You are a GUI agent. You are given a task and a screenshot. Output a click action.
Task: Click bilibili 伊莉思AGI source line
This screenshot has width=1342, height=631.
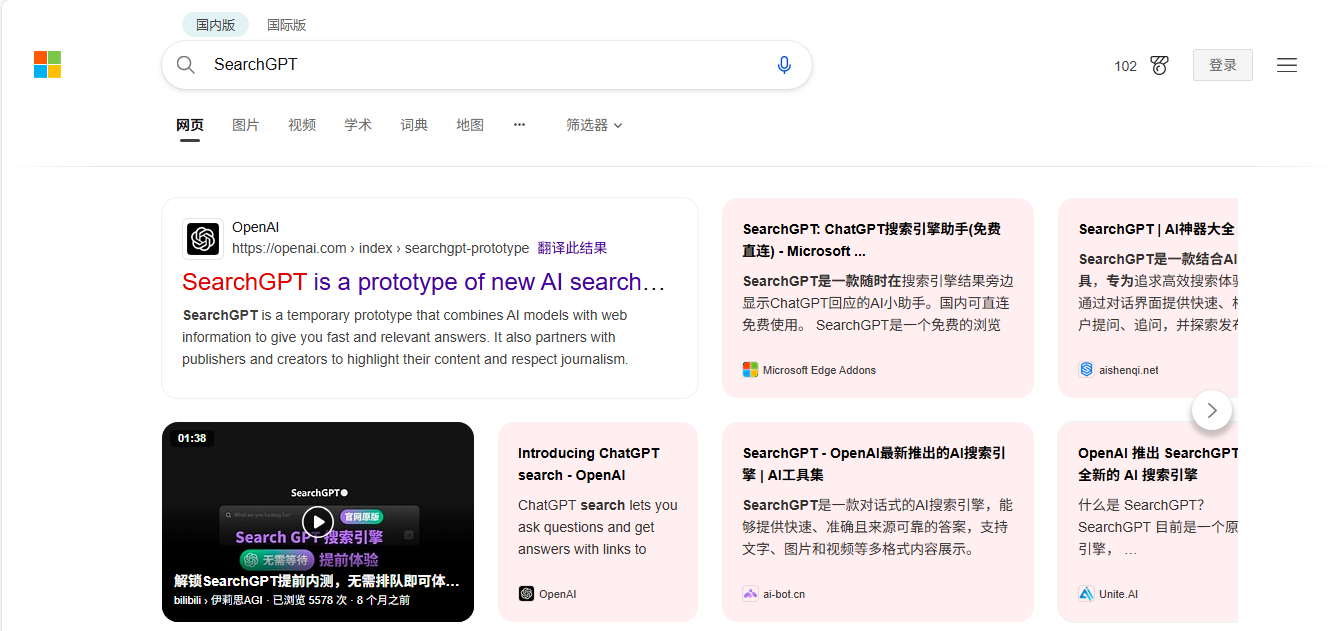(x=292, y=601)
